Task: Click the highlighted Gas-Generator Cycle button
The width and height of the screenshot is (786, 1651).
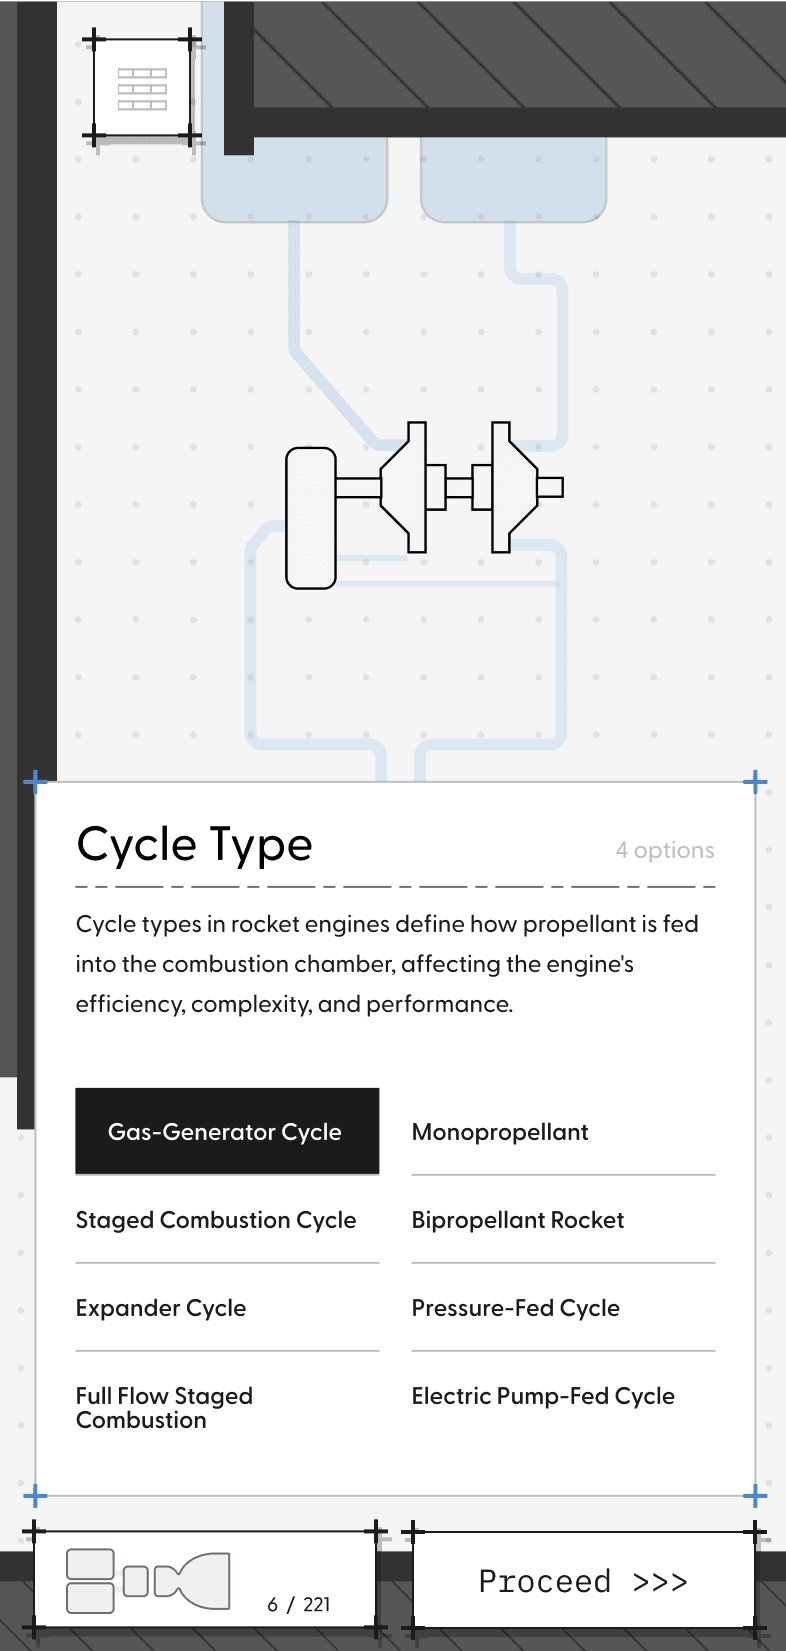Action: (227, 1131)
